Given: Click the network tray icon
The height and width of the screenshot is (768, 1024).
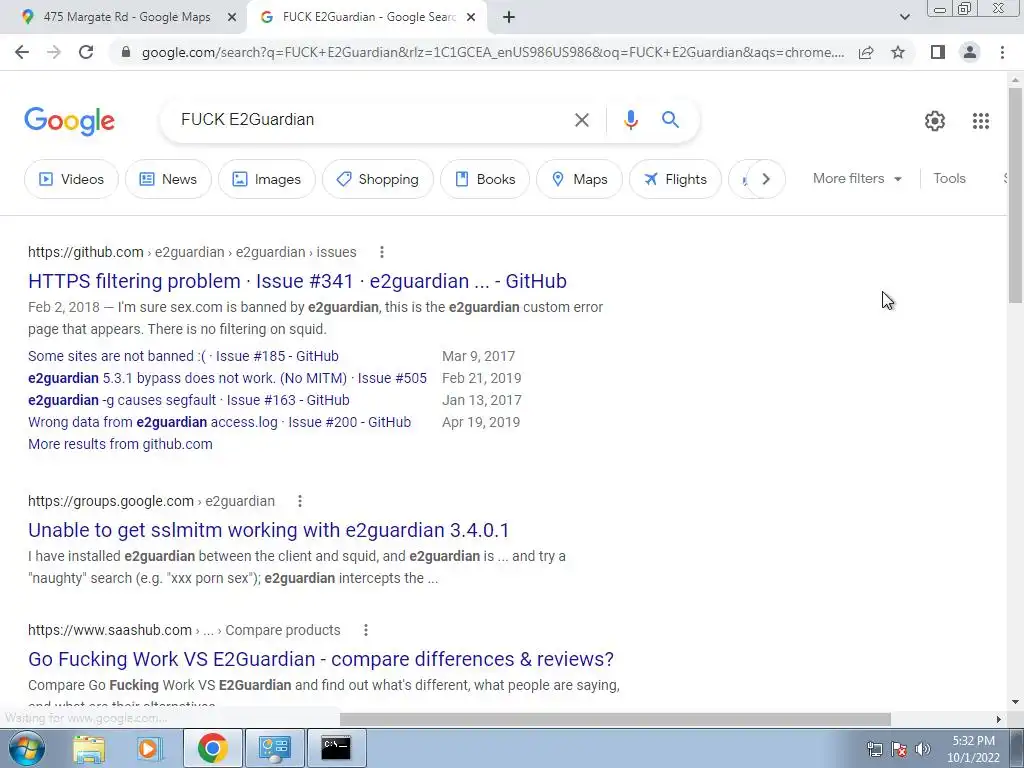Looking at the screenshot, I should coord(874,748).
